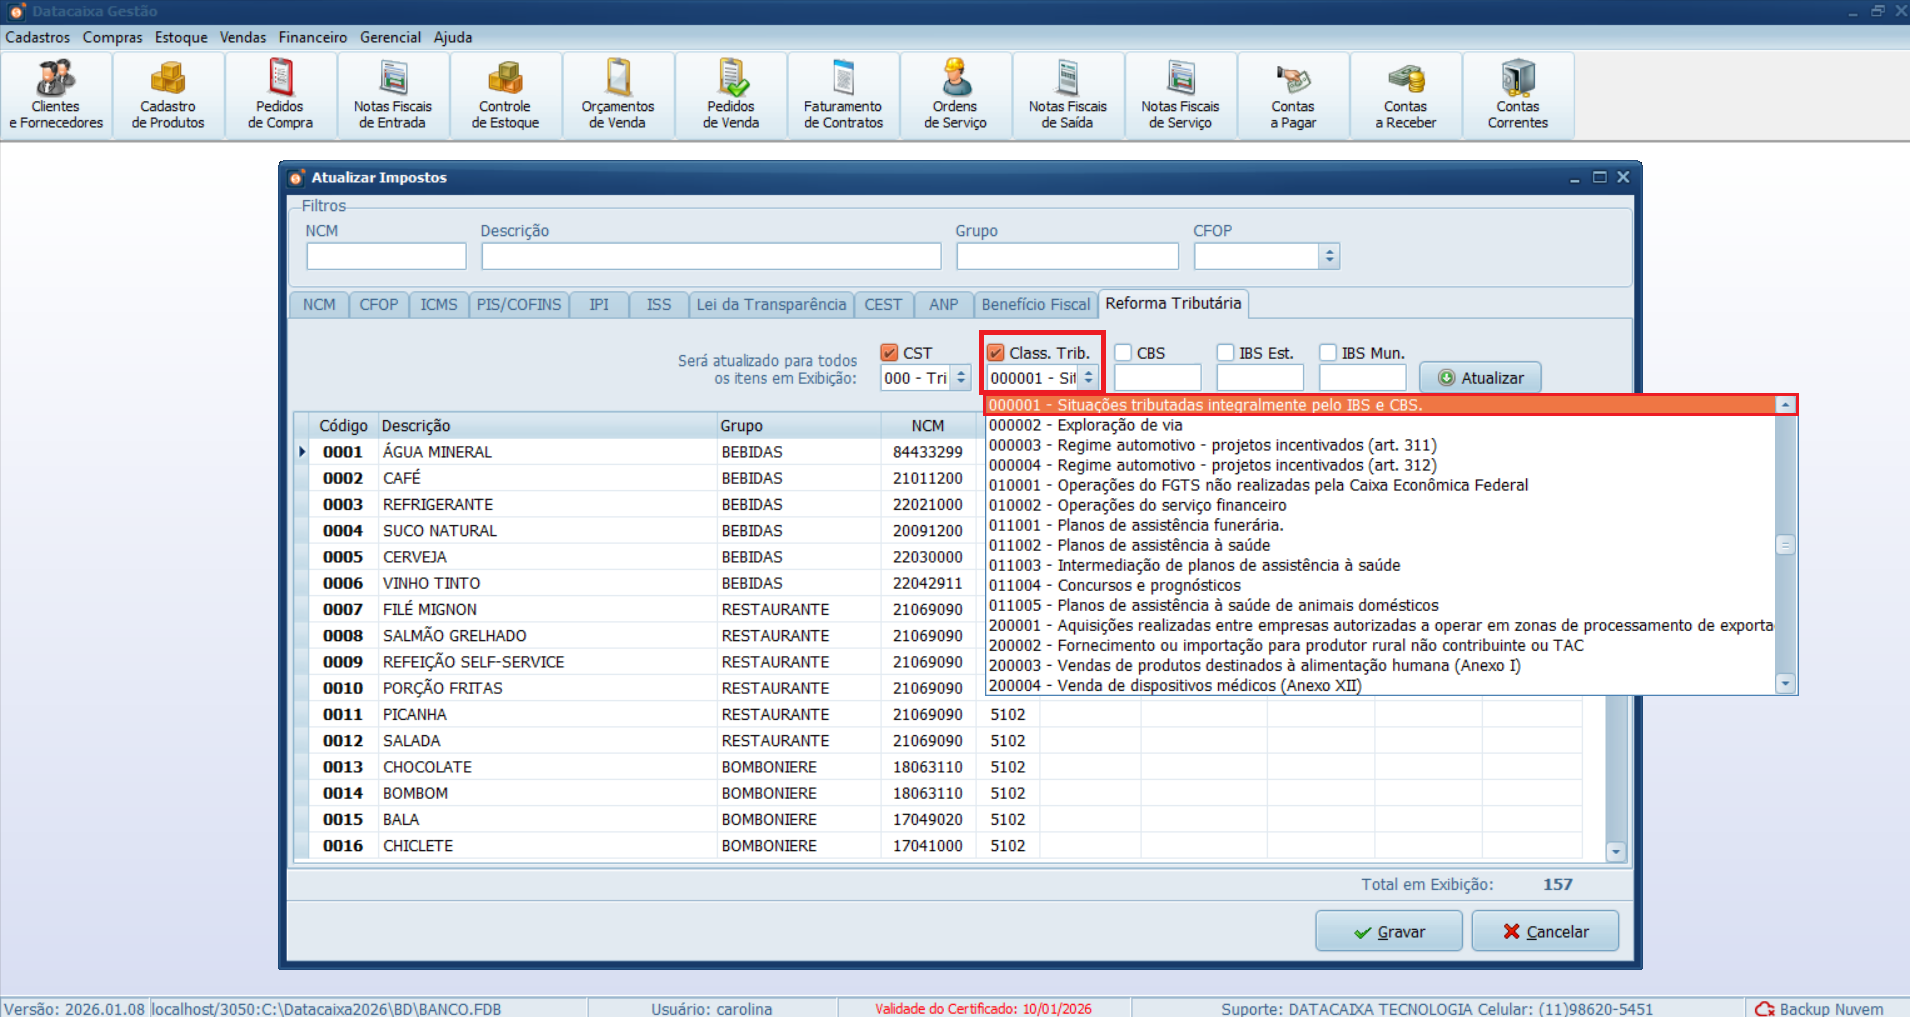Image resolution: width=1910 pixels, height=1017 pixels.
Task: Open Controle de Estoque icon
Action: [x=505, y=96]
